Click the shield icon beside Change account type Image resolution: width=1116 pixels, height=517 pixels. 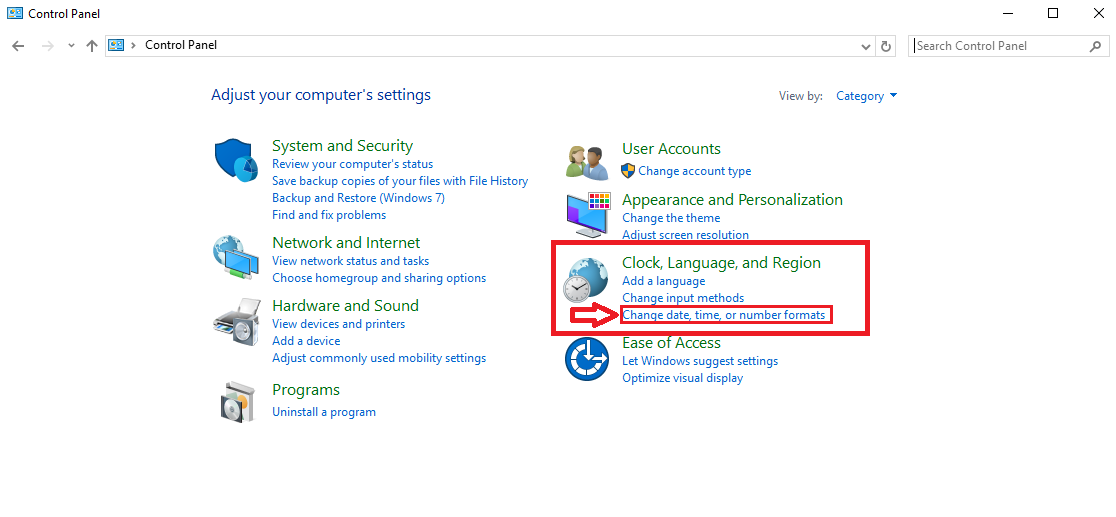pyautogui.click(x=628, y=171)
